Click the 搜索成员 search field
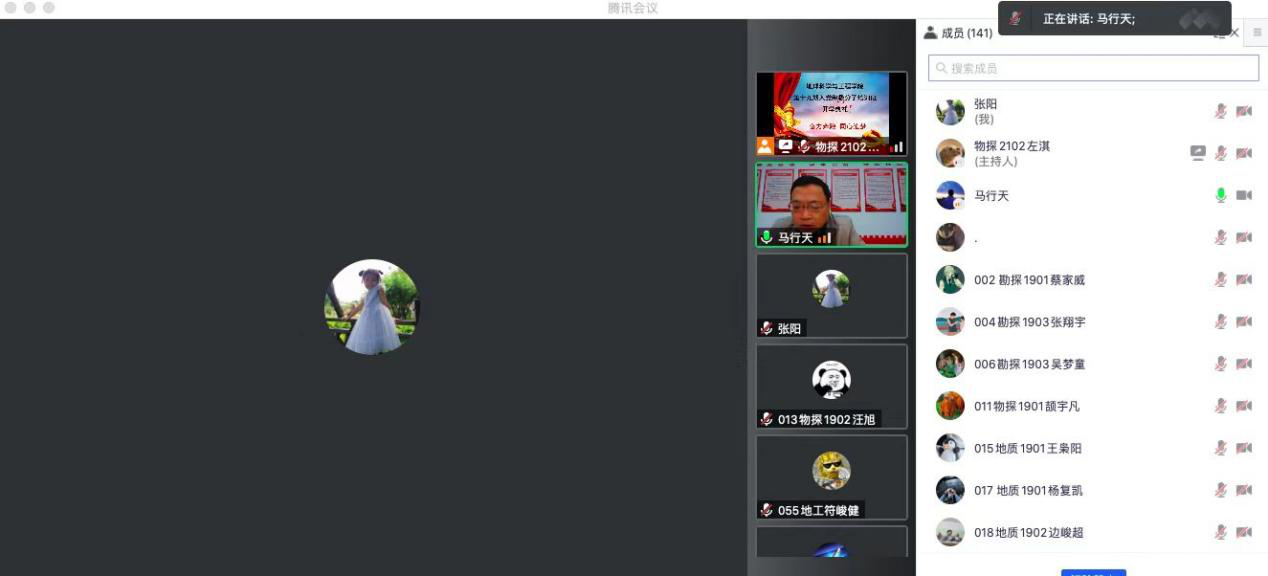Viewport: 1268px width, 576px height. [1093, 68]
